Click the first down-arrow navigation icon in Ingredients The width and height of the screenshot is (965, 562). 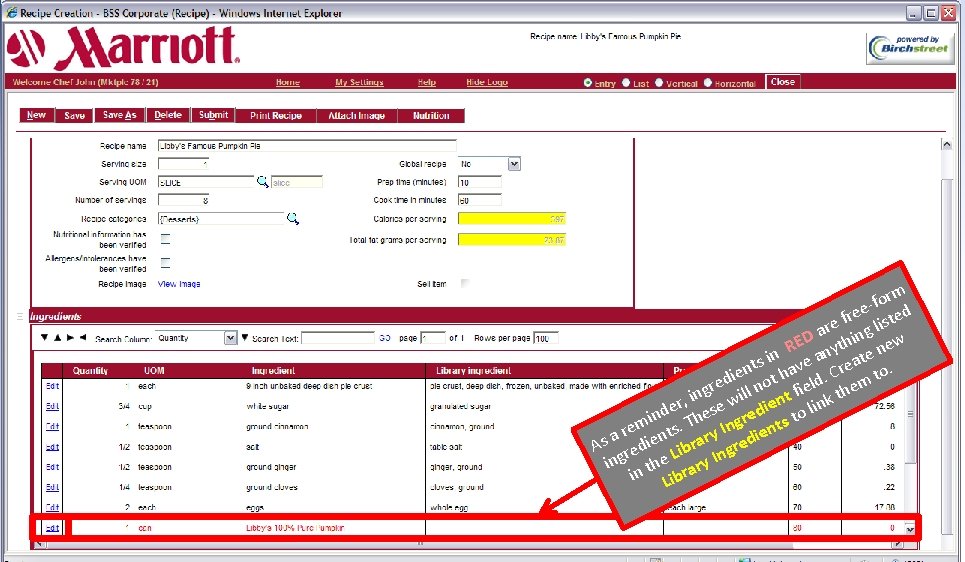point(44,337)
